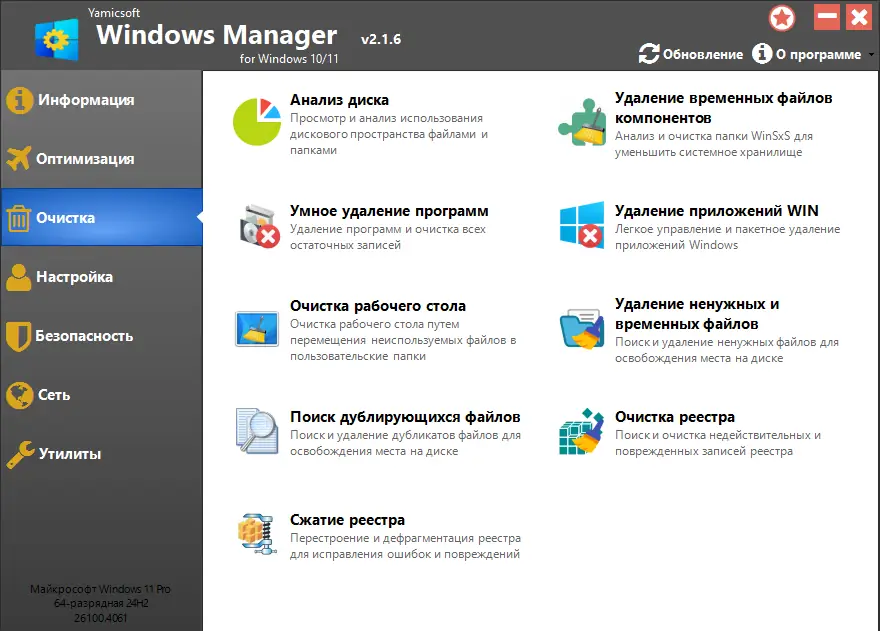
Task: Click the Оптимизация airplane icon
Action: [19, 158]
